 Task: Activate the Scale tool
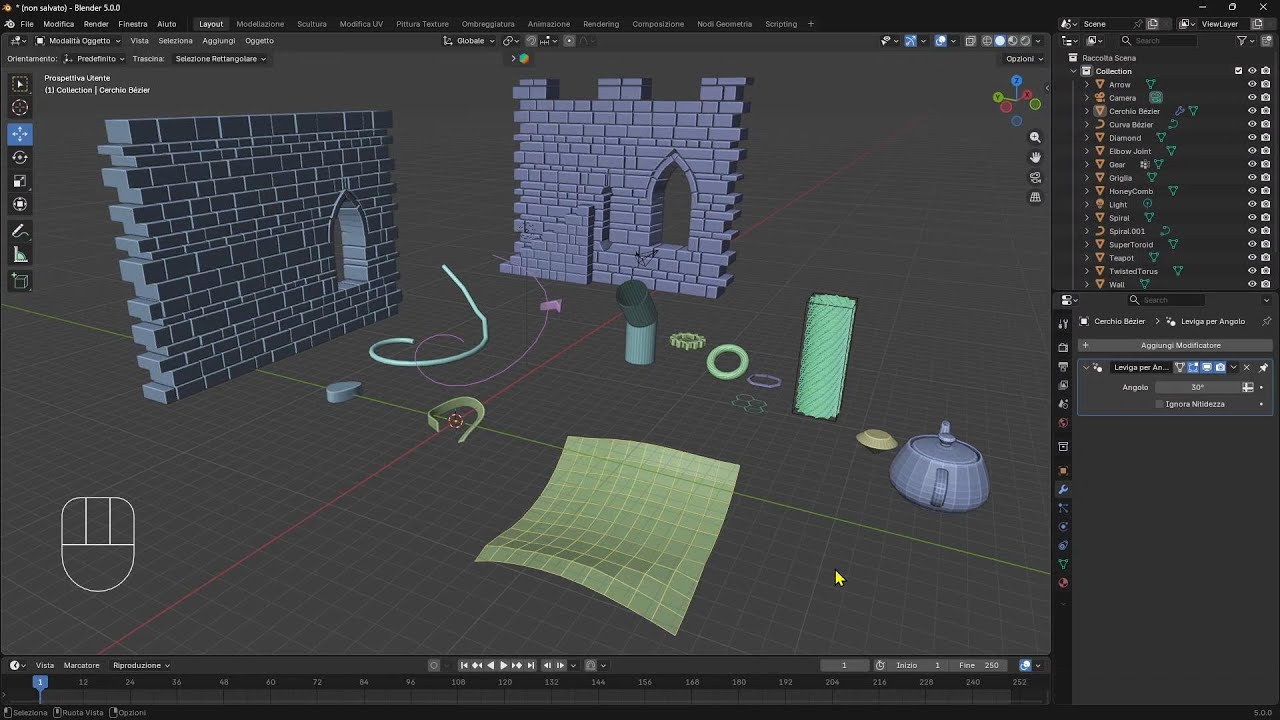(20, 181)
